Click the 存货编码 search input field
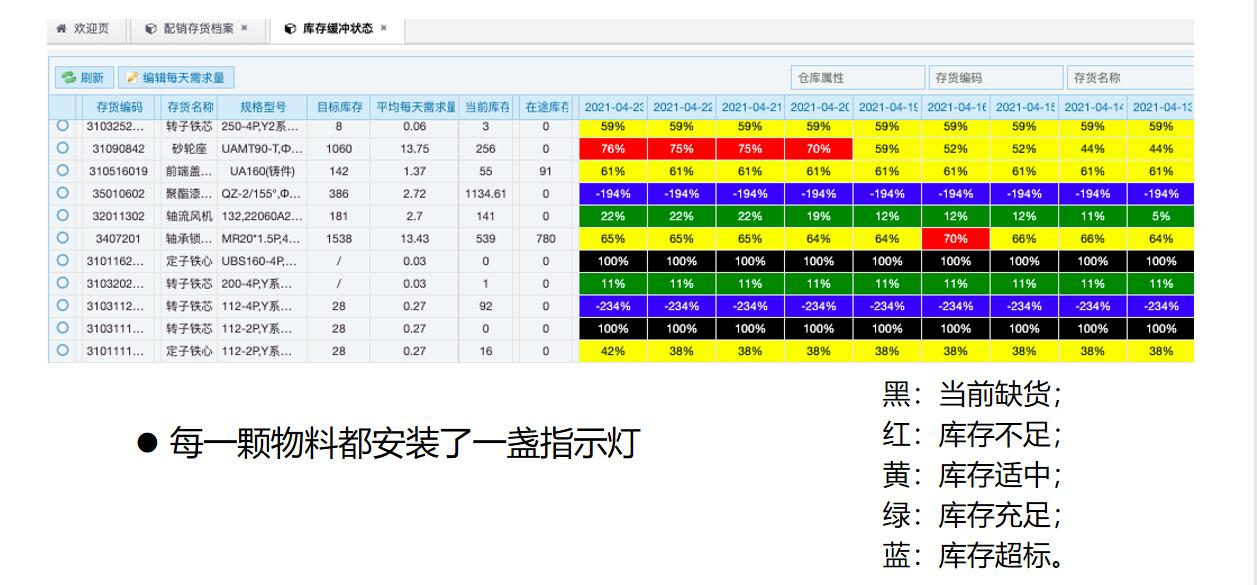This screenshot has width=1257, height=585. (x=994, y=77)
